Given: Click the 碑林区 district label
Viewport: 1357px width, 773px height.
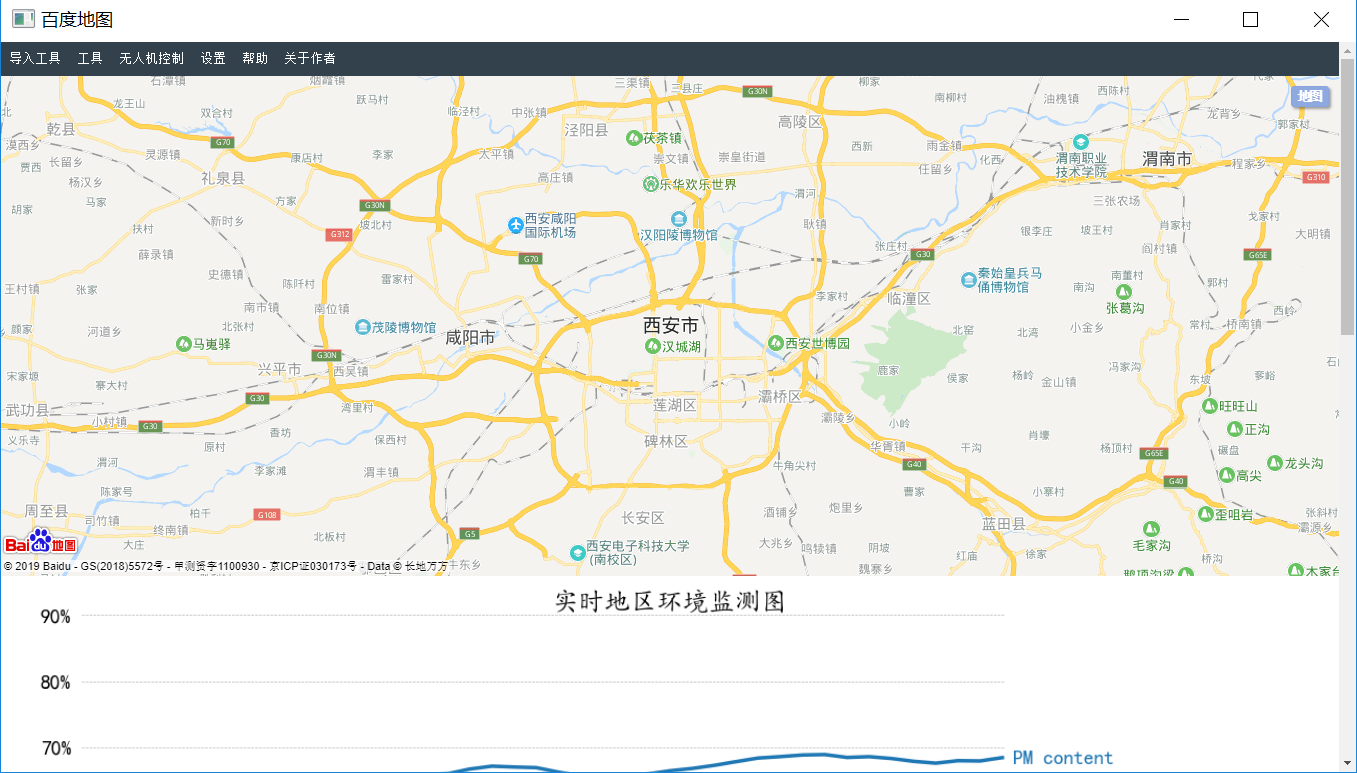Looking at the screenshot, I should click(x=666, y=441).
